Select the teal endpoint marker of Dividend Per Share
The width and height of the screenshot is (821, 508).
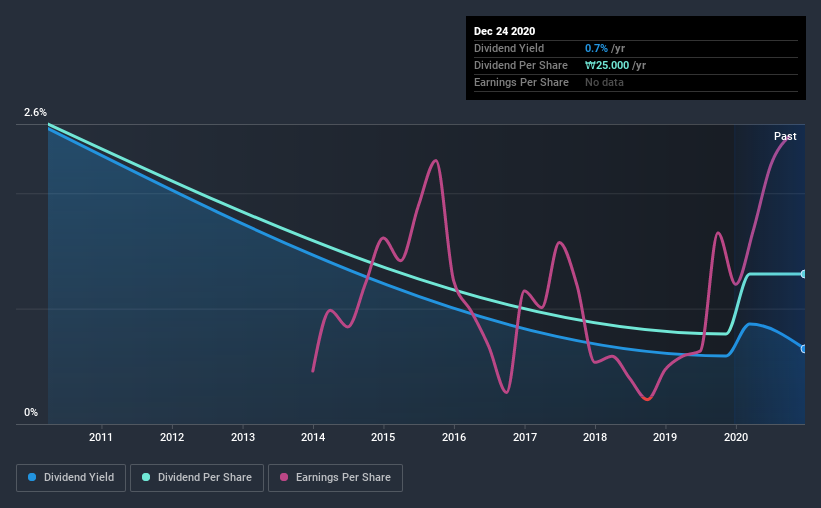[803, 274]
